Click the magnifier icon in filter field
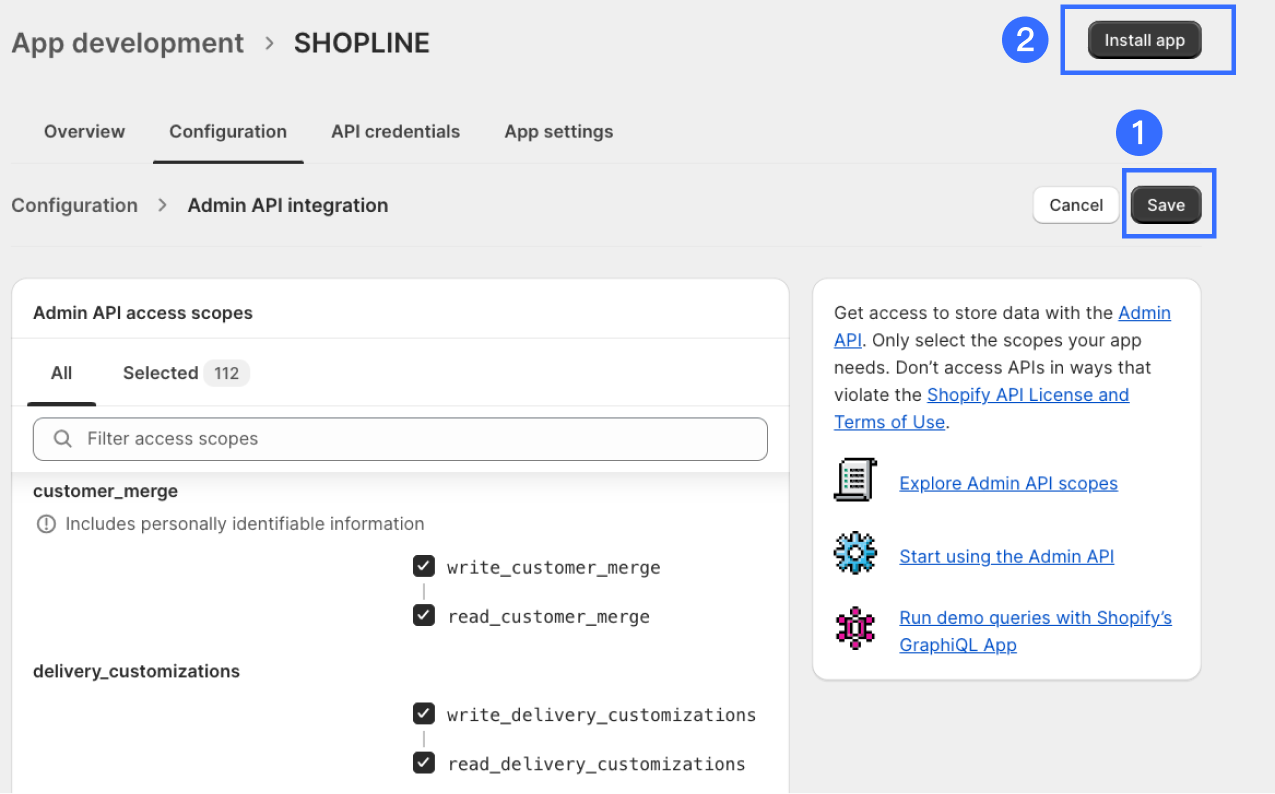This screenshot has width=1275, height=794. tap(62, 439)
